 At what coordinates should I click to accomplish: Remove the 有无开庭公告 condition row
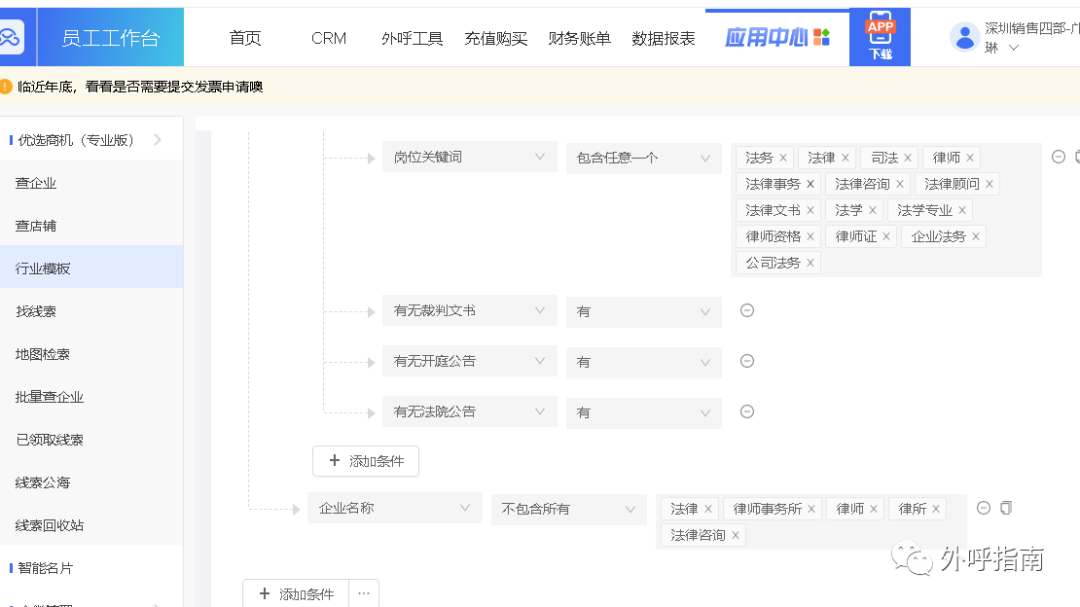(747, 361)
